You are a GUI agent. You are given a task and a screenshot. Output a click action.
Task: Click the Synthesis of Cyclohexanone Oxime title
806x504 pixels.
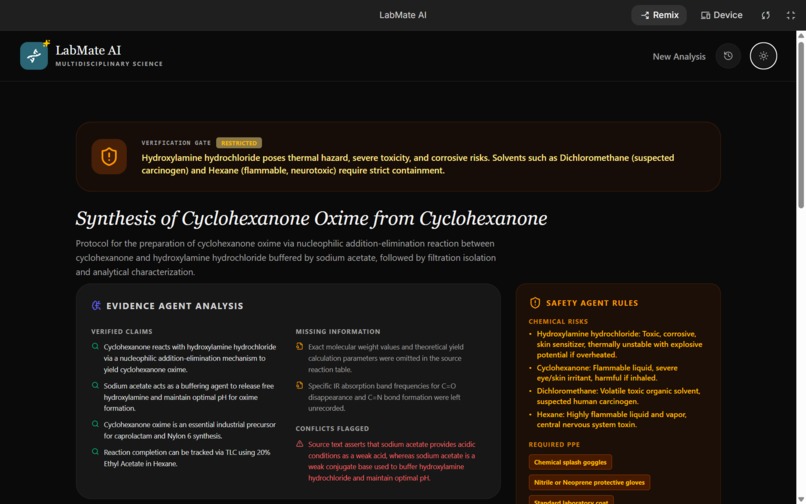[312, 218]
